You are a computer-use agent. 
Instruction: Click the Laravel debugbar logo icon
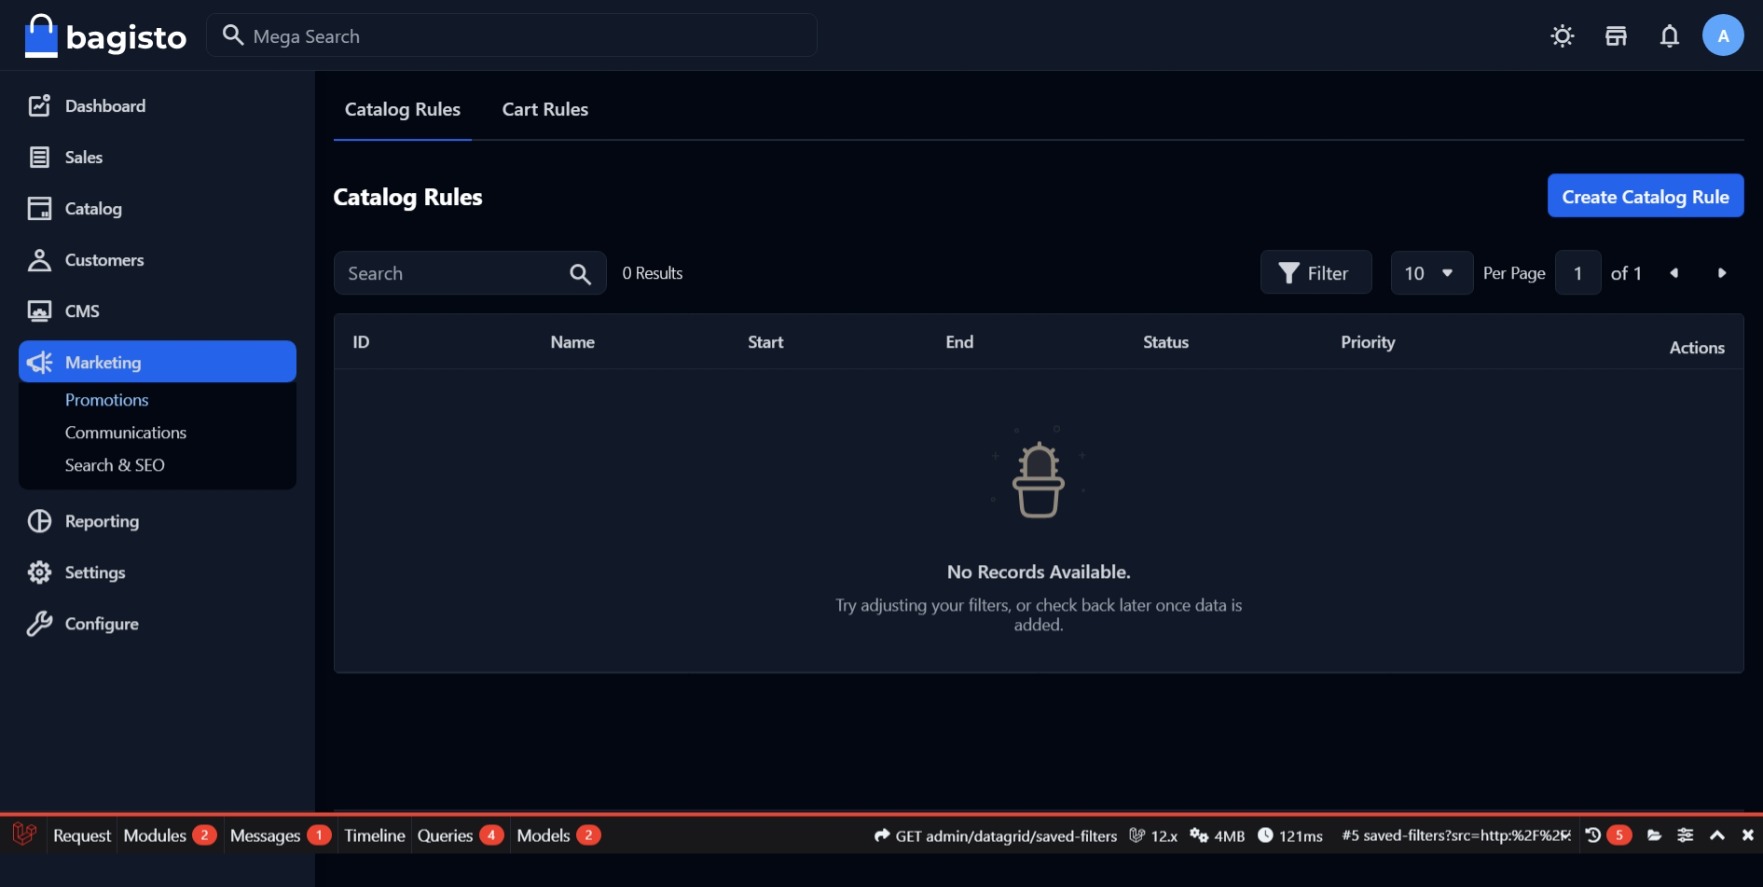pyautogui.click(x=24, y=834)
